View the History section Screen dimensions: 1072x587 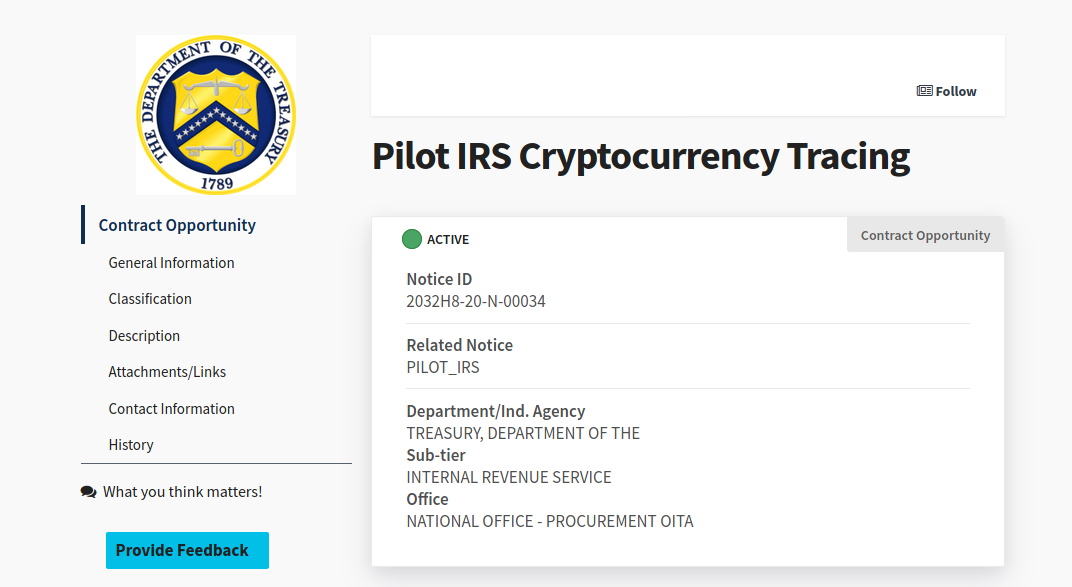pos(131,445)
